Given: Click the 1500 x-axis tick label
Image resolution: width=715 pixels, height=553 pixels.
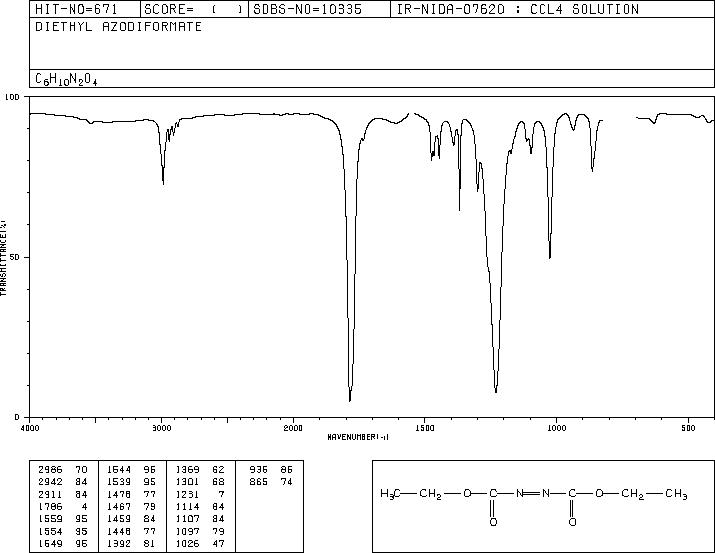Looking at the screenshot, I should (425, 428).
